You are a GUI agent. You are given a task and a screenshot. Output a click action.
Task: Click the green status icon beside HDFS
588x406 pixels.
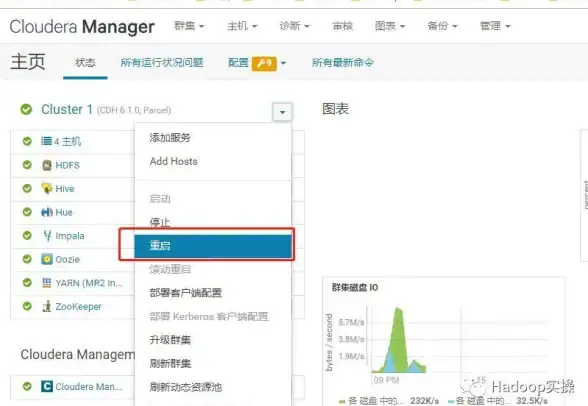pos(27,165)
